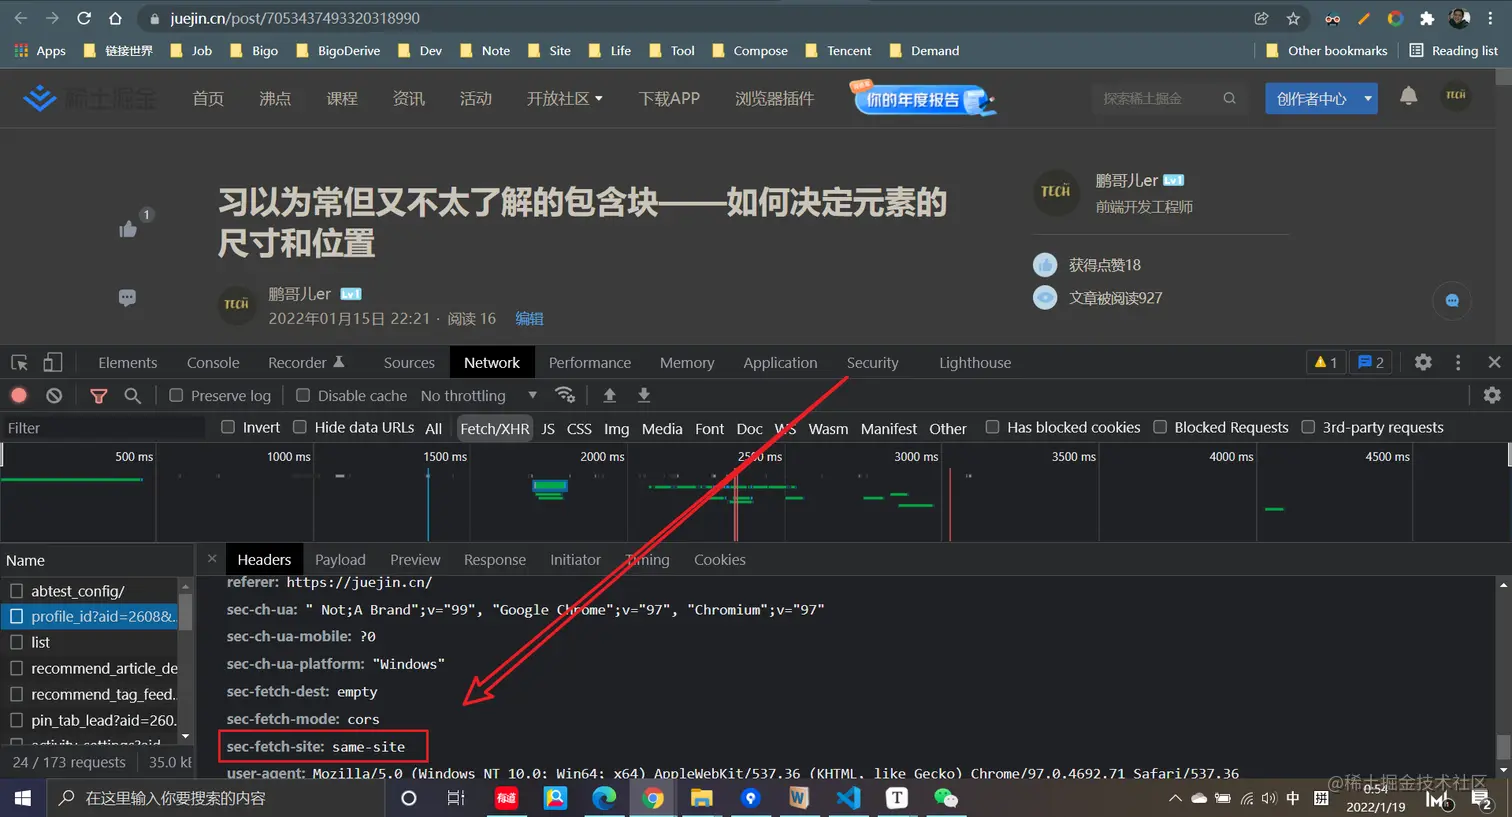The image size is (1512, 817).
Task: Enable the Preserve log checkbox
Action: click(176, 395)
